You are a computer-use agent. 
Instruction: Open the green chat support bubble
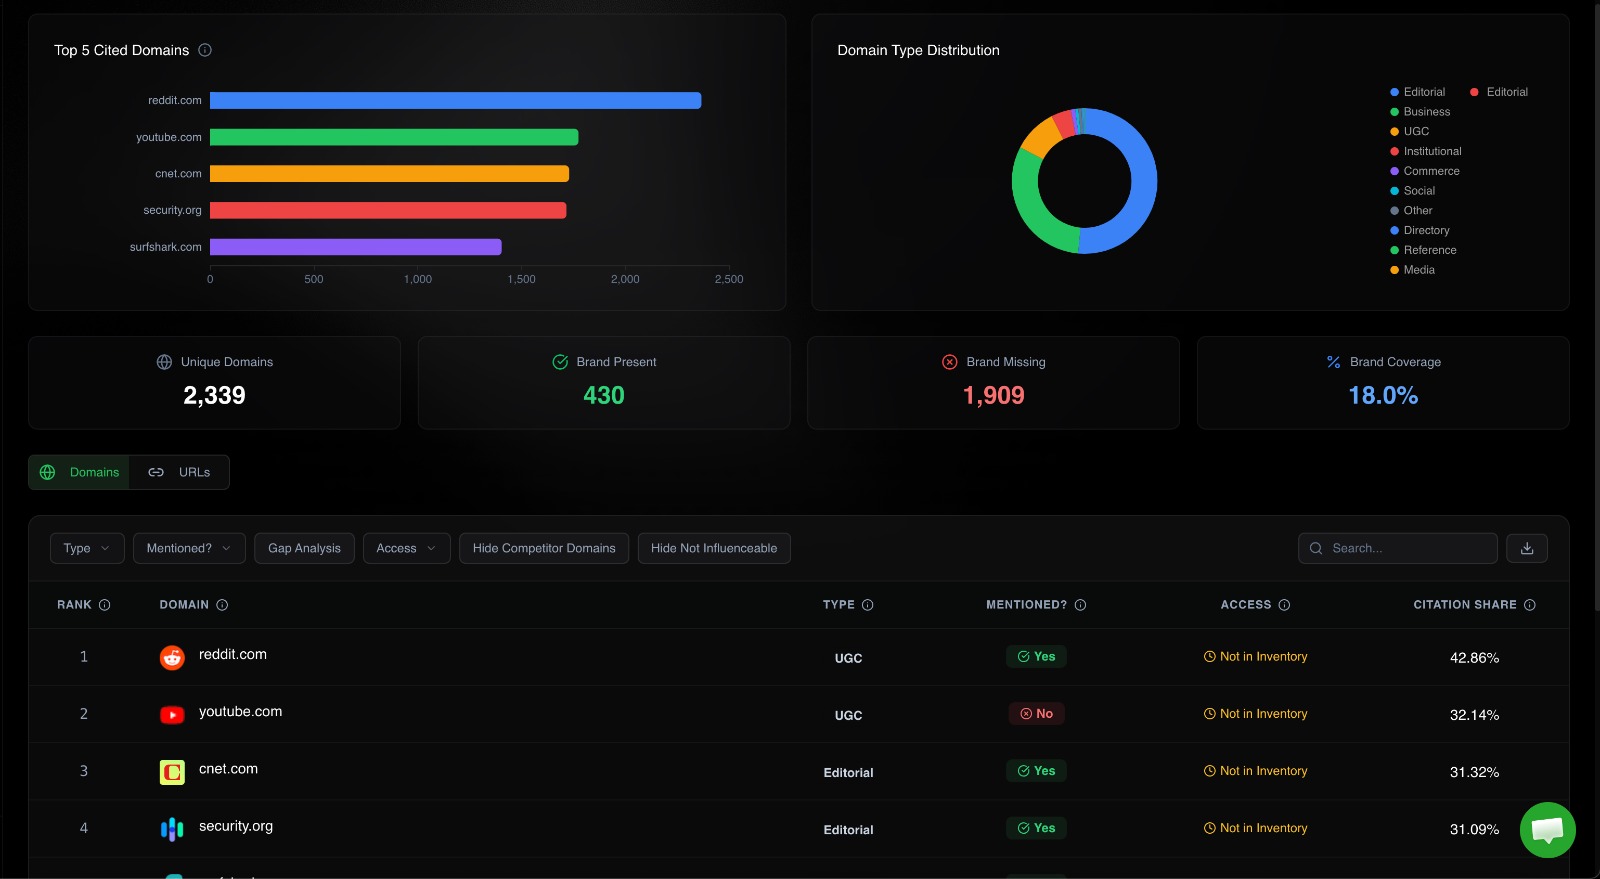click(x=1547, y=829)
